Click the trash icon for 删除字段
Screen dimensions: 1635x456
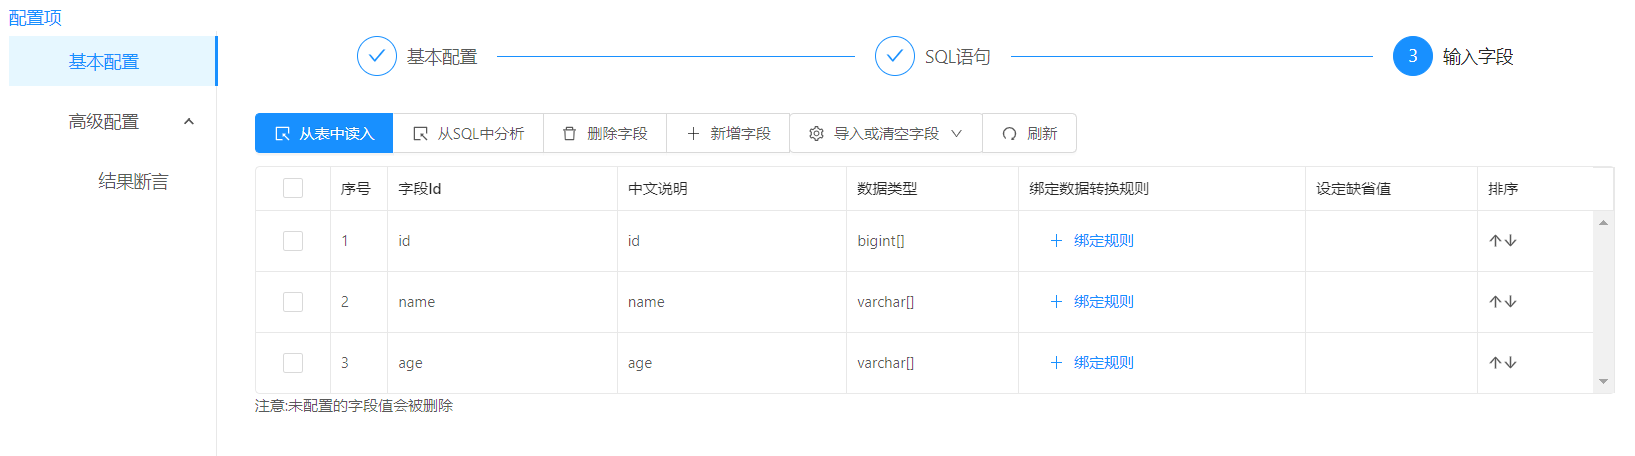point(569,133)
